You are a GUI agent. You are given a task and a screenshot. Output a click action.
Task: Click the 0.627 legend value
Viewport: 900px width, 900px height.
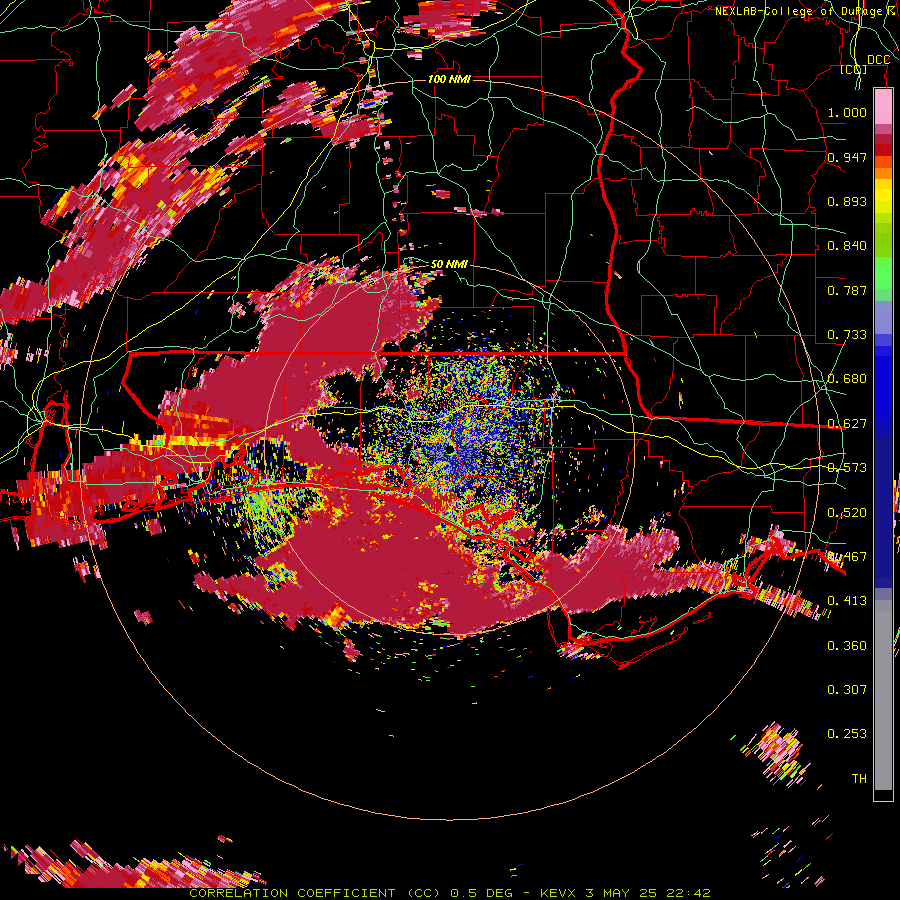point(847,424)
